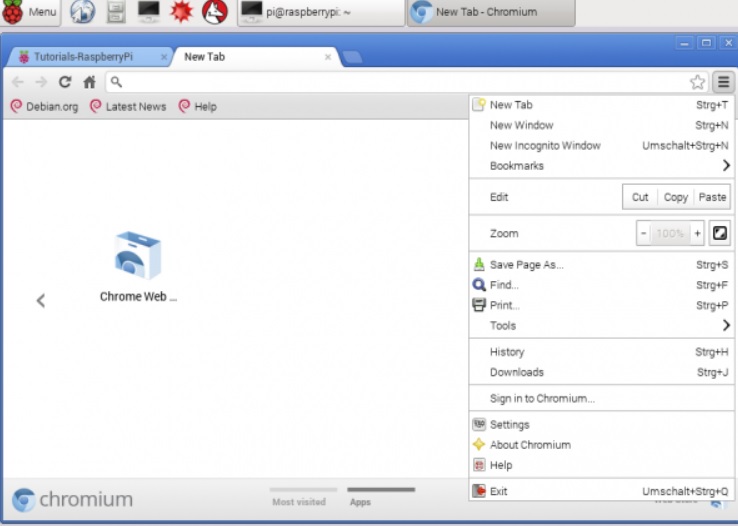Click the left page arrow on New Tab
This screenshot has width=738, height=526.
(x=41, y=300)
